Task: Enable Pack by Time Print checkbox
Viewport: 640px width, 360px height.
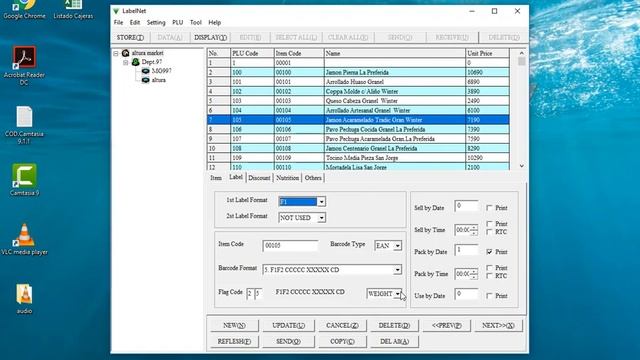Action: tap(489, 268)
